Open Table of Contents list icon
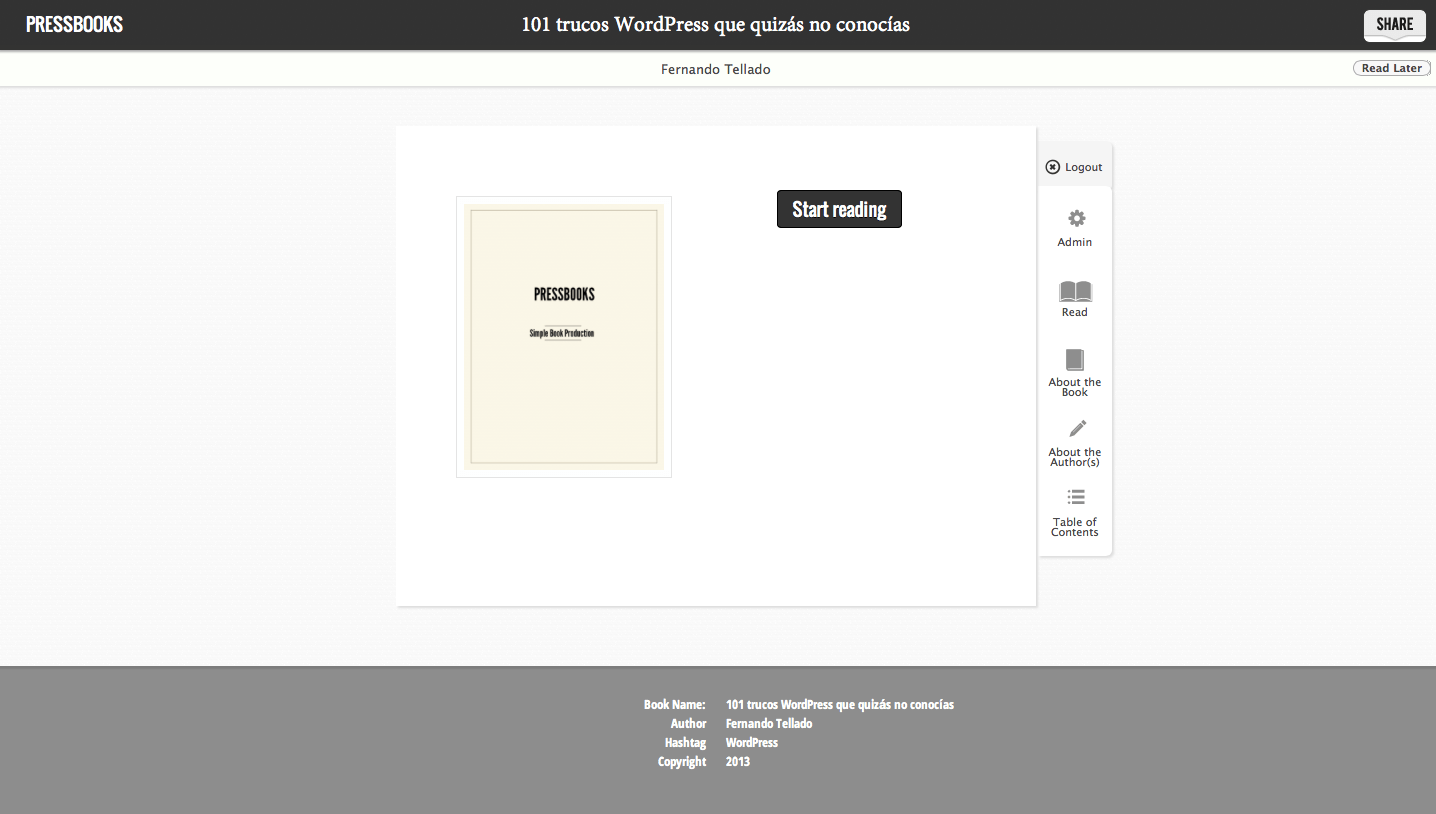Screen dimensions: 1436x814 (1076, 497)
